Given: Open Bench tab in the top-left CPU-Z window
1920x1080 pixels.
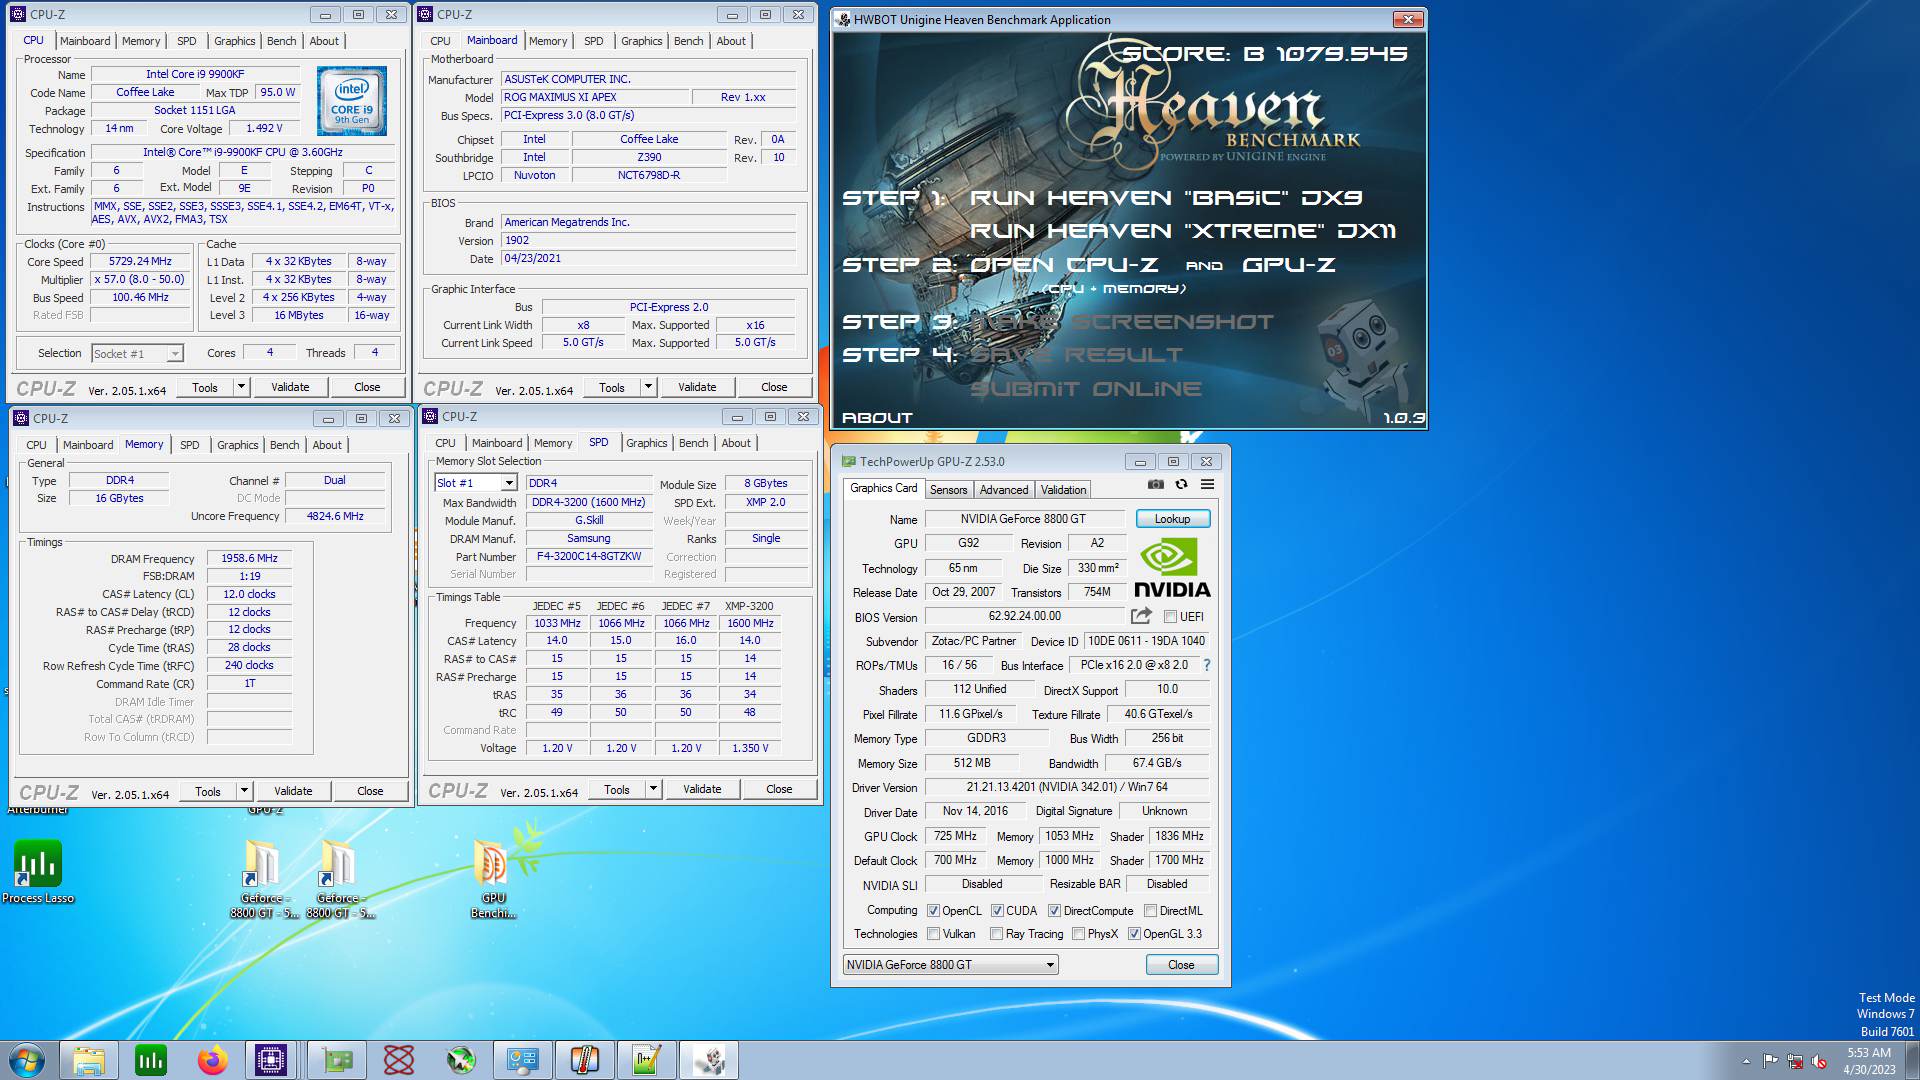Looking at the screenshot, I should click(x=281, y=41).
